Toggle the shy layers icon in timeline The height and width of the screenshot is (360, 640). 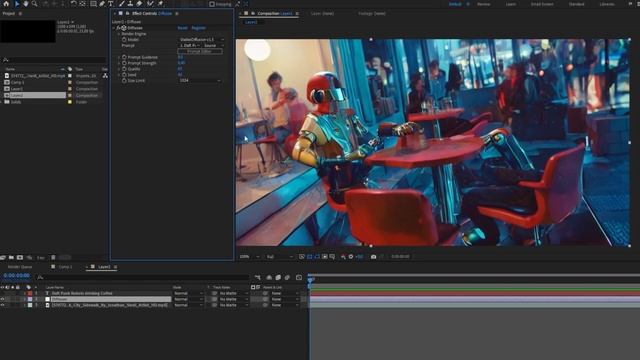coord(269,278)
